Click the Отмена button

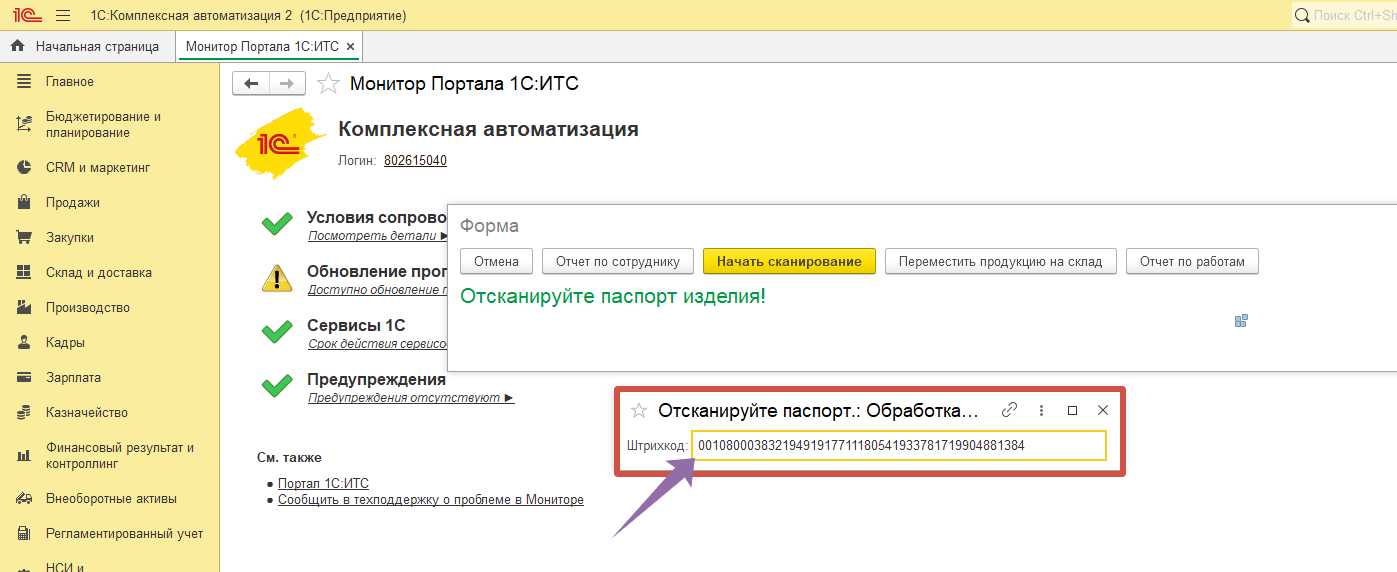[496, 261]
